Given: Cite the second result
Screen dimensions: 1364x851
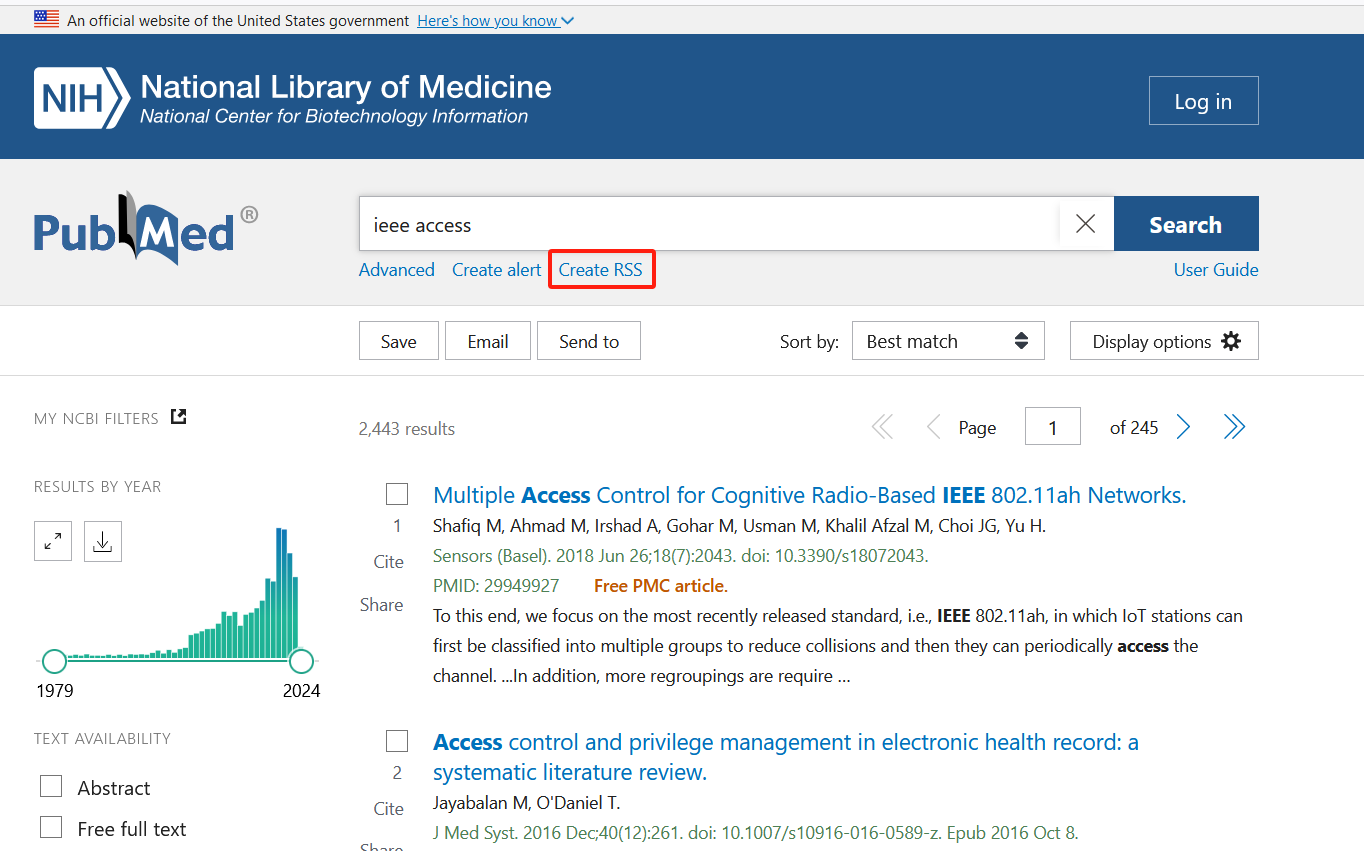Looking at the screenshot, I should pyautogui.click(x=388, y=809).
